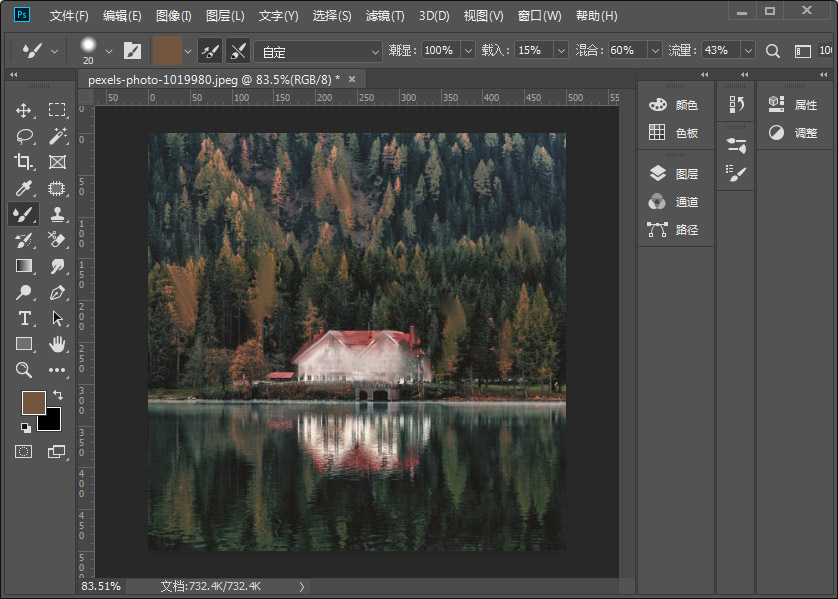Open the 编辑(E) menu

[x=122, y=16]
